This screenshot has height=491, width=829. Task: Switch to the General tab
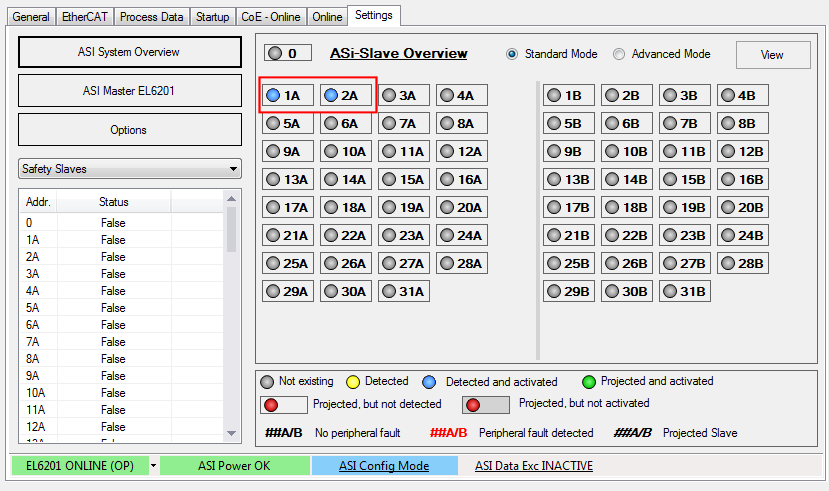pyautogui.click(x=31, y=17)
